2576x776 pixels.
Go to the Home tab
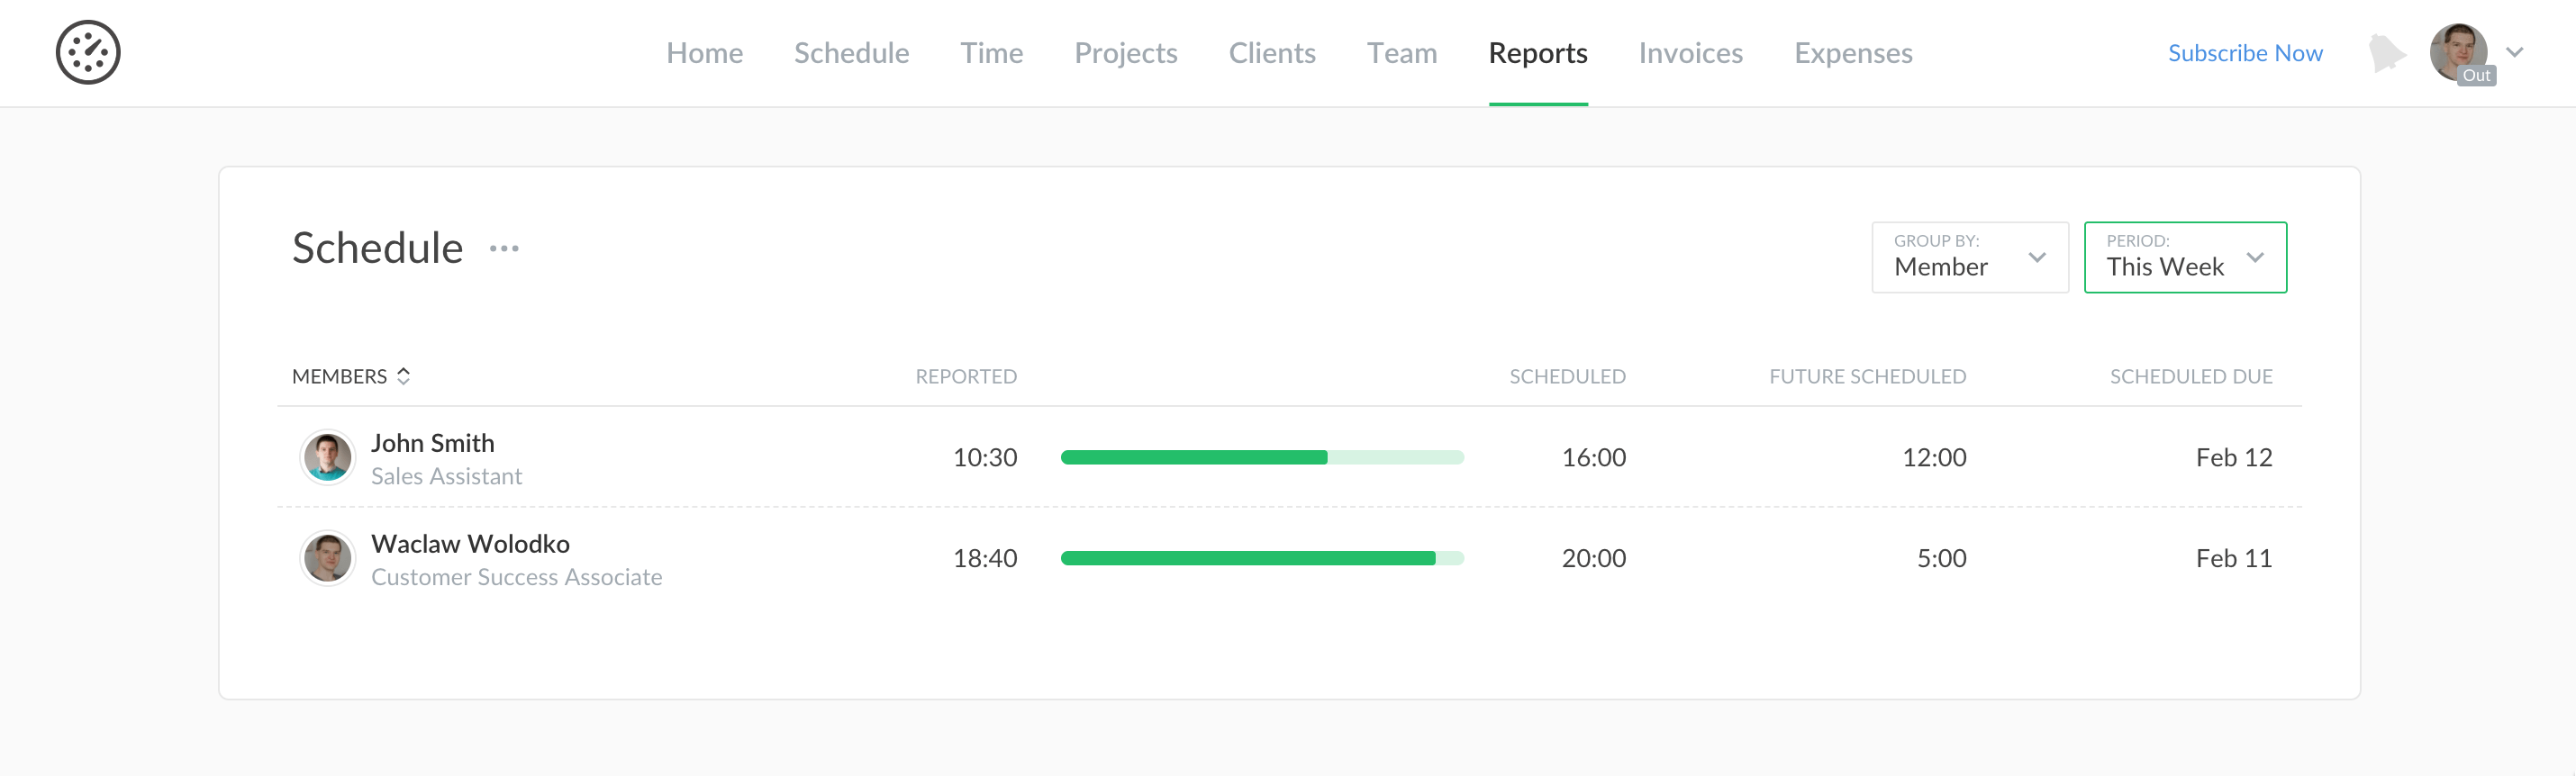click(x=704, y=53)
